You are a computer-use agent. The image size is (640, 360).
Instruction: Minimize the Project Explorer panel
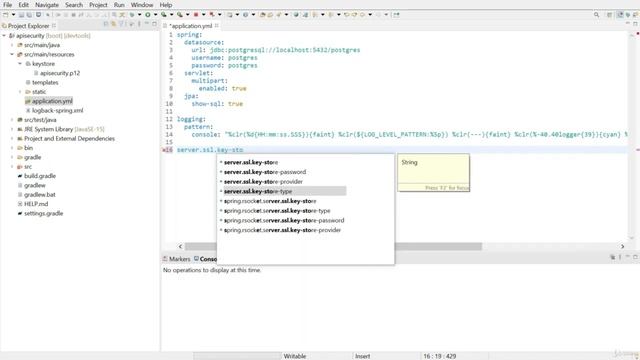[x=147, y=24]
